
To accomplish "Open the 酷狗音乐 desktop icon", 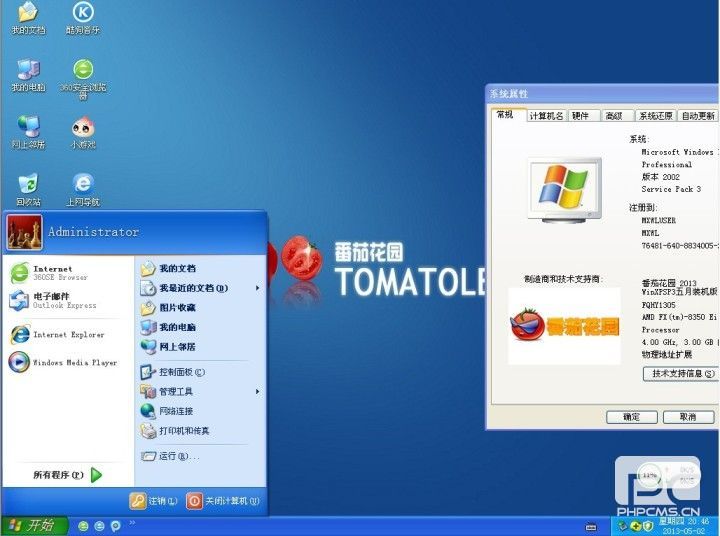I will [83, 18].
